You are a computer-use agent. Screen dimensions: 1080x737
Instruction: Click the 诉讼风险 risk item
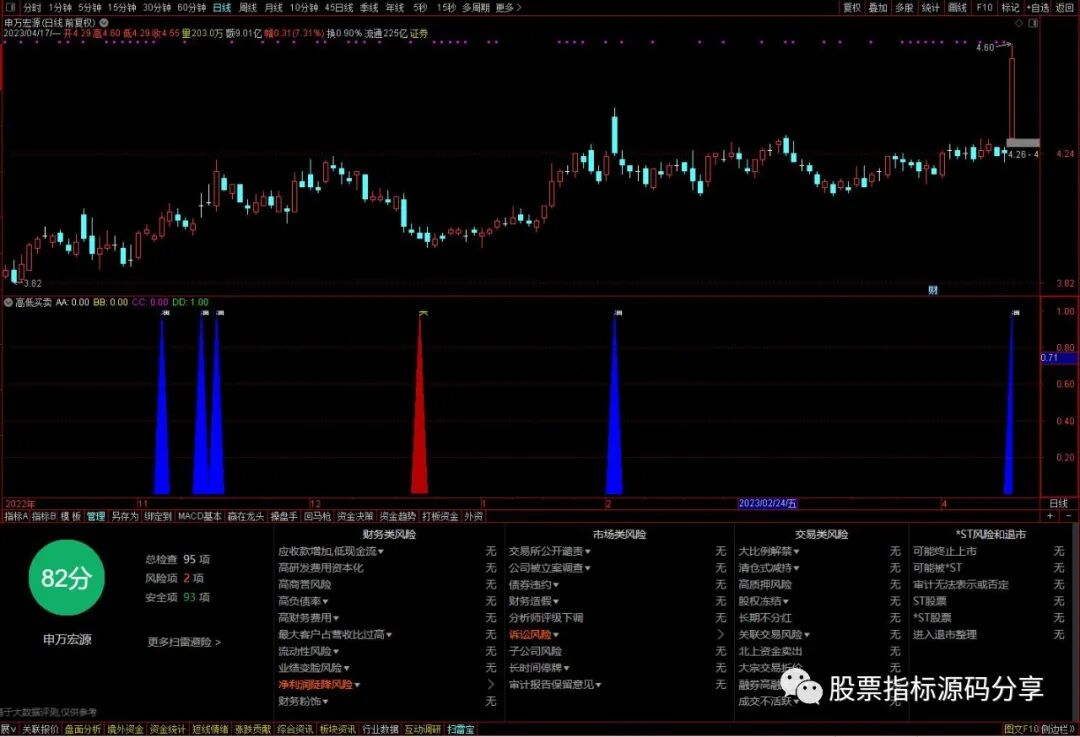530,634
